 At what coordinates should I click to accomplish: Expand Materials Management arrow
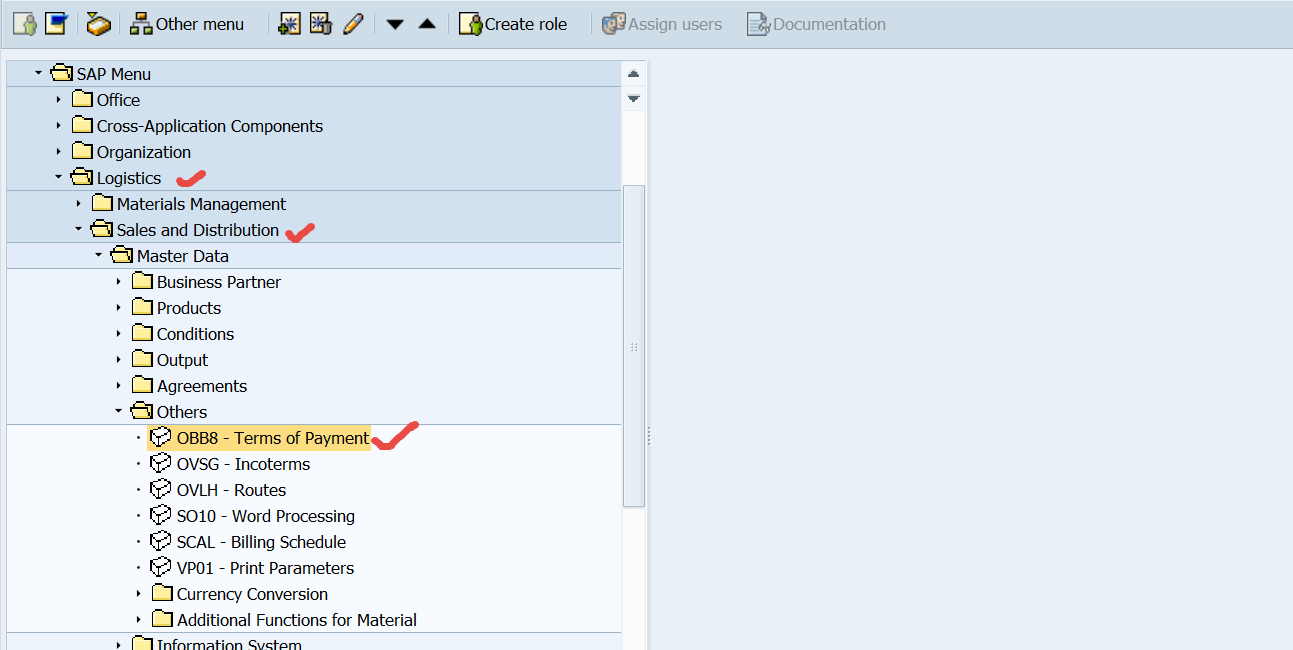tap(79, 203)
